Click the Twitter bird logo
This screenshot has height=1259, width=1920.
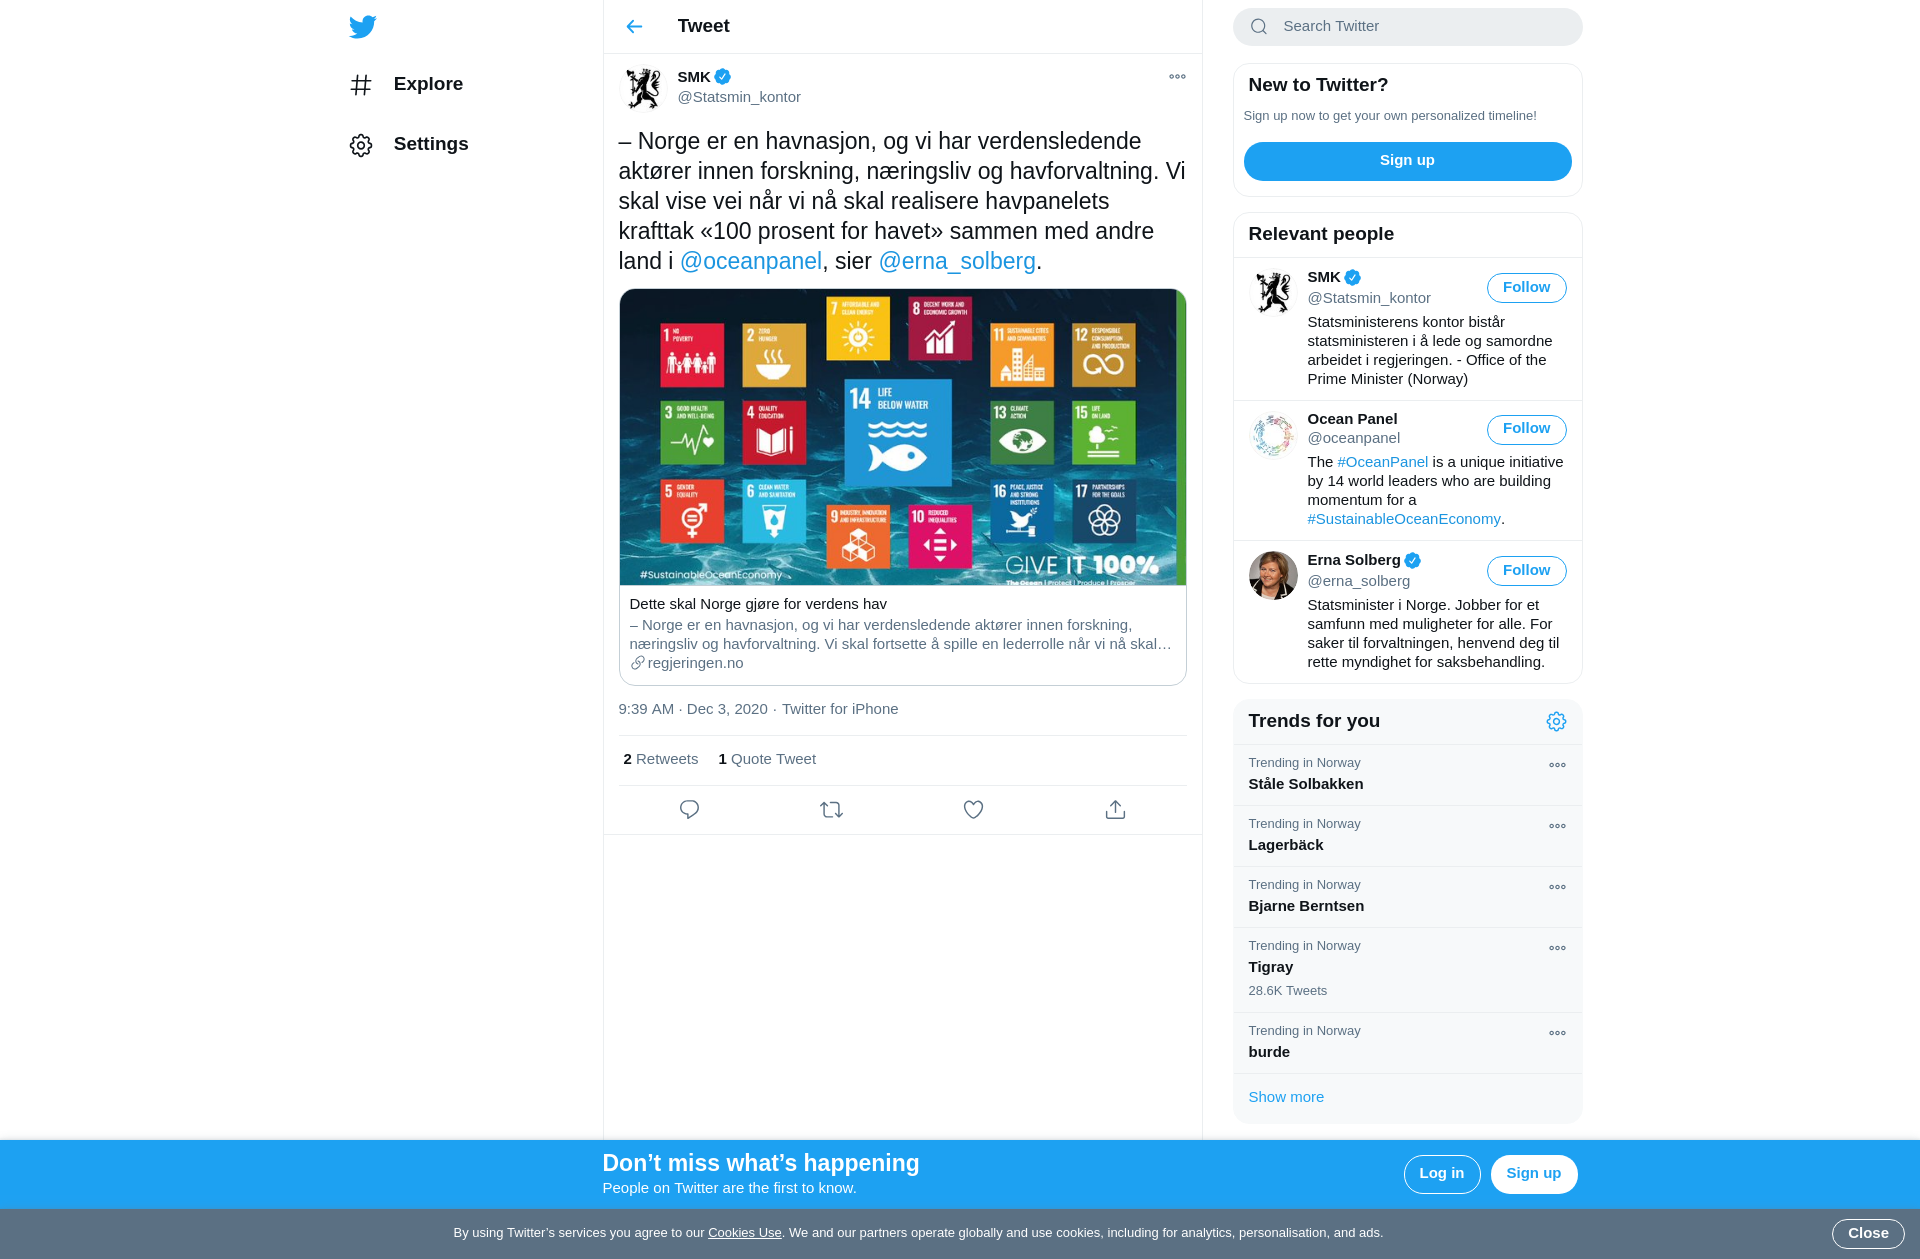(x=363, y=27)
